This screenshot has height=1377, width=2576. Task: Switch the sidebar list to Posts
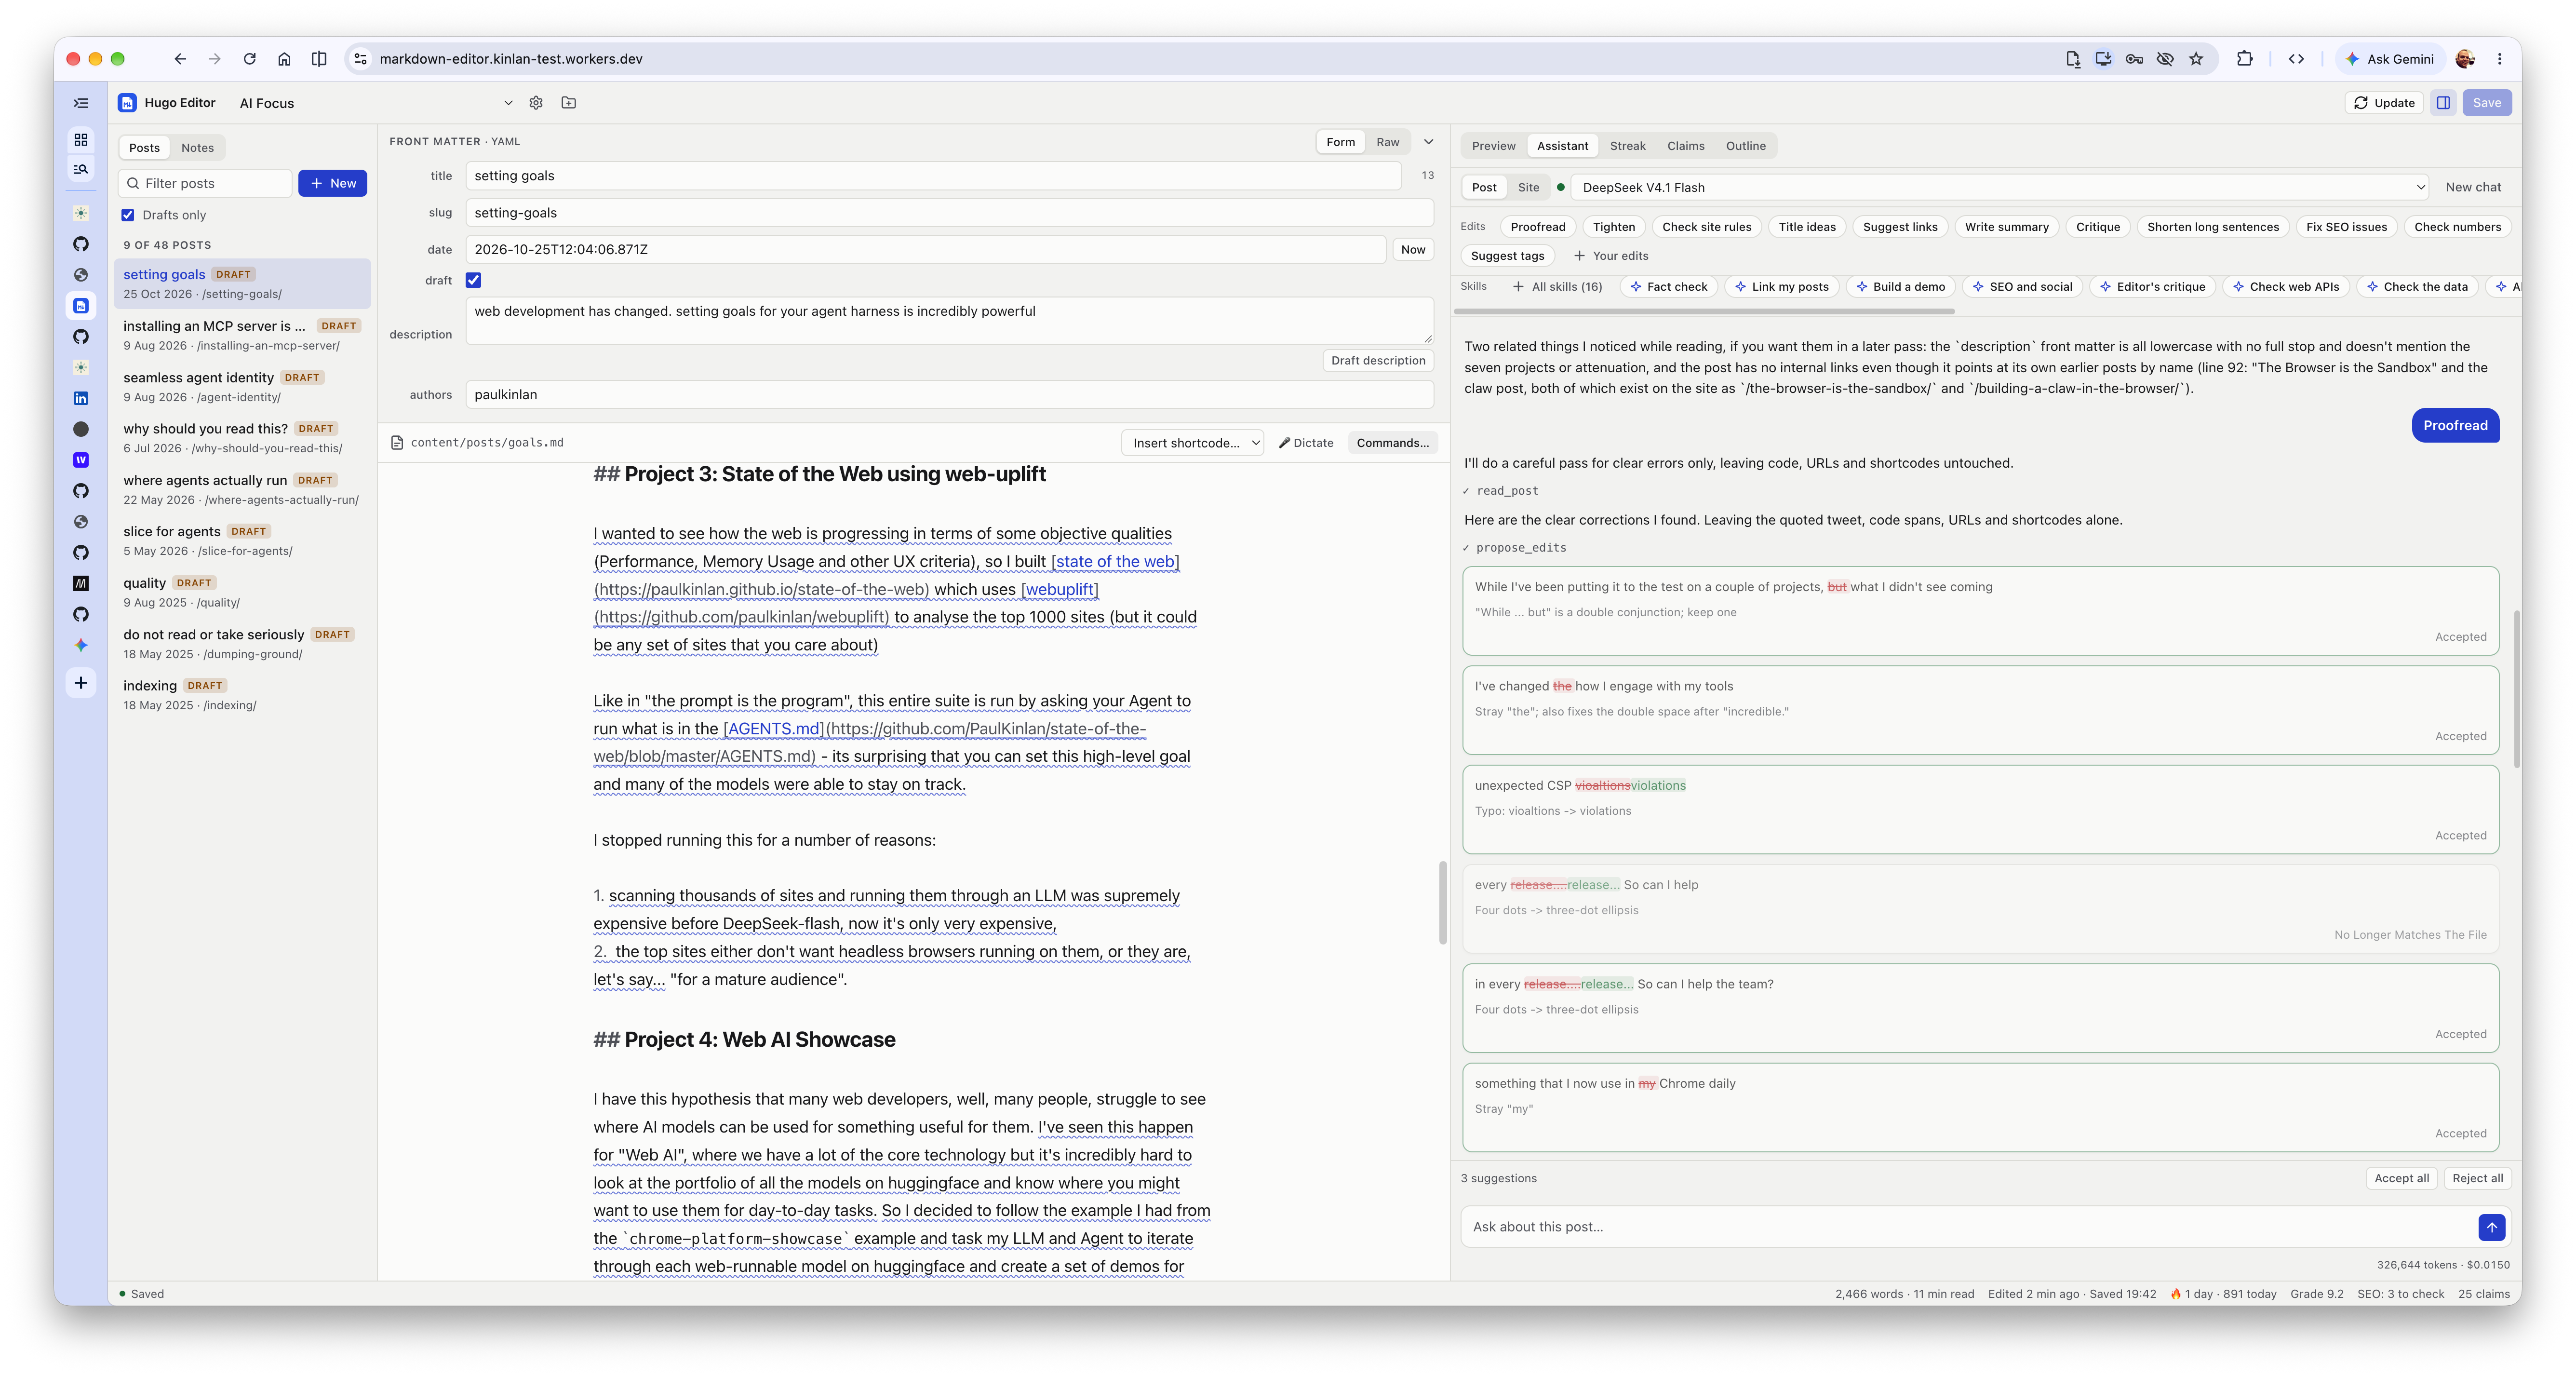click(x=144, y=148)
